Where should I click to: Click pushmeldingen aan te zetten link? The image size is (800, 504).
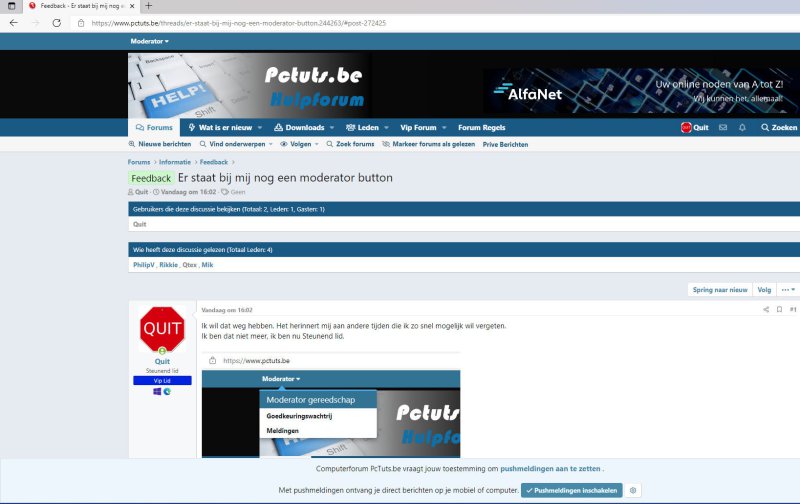(x=550, y=469)
